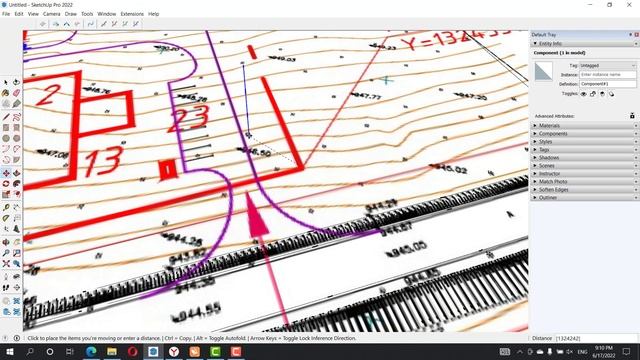640x360 pixels.
Task: Select the Protractor tool
Action: pyautogui.click(x=6, y=218)
